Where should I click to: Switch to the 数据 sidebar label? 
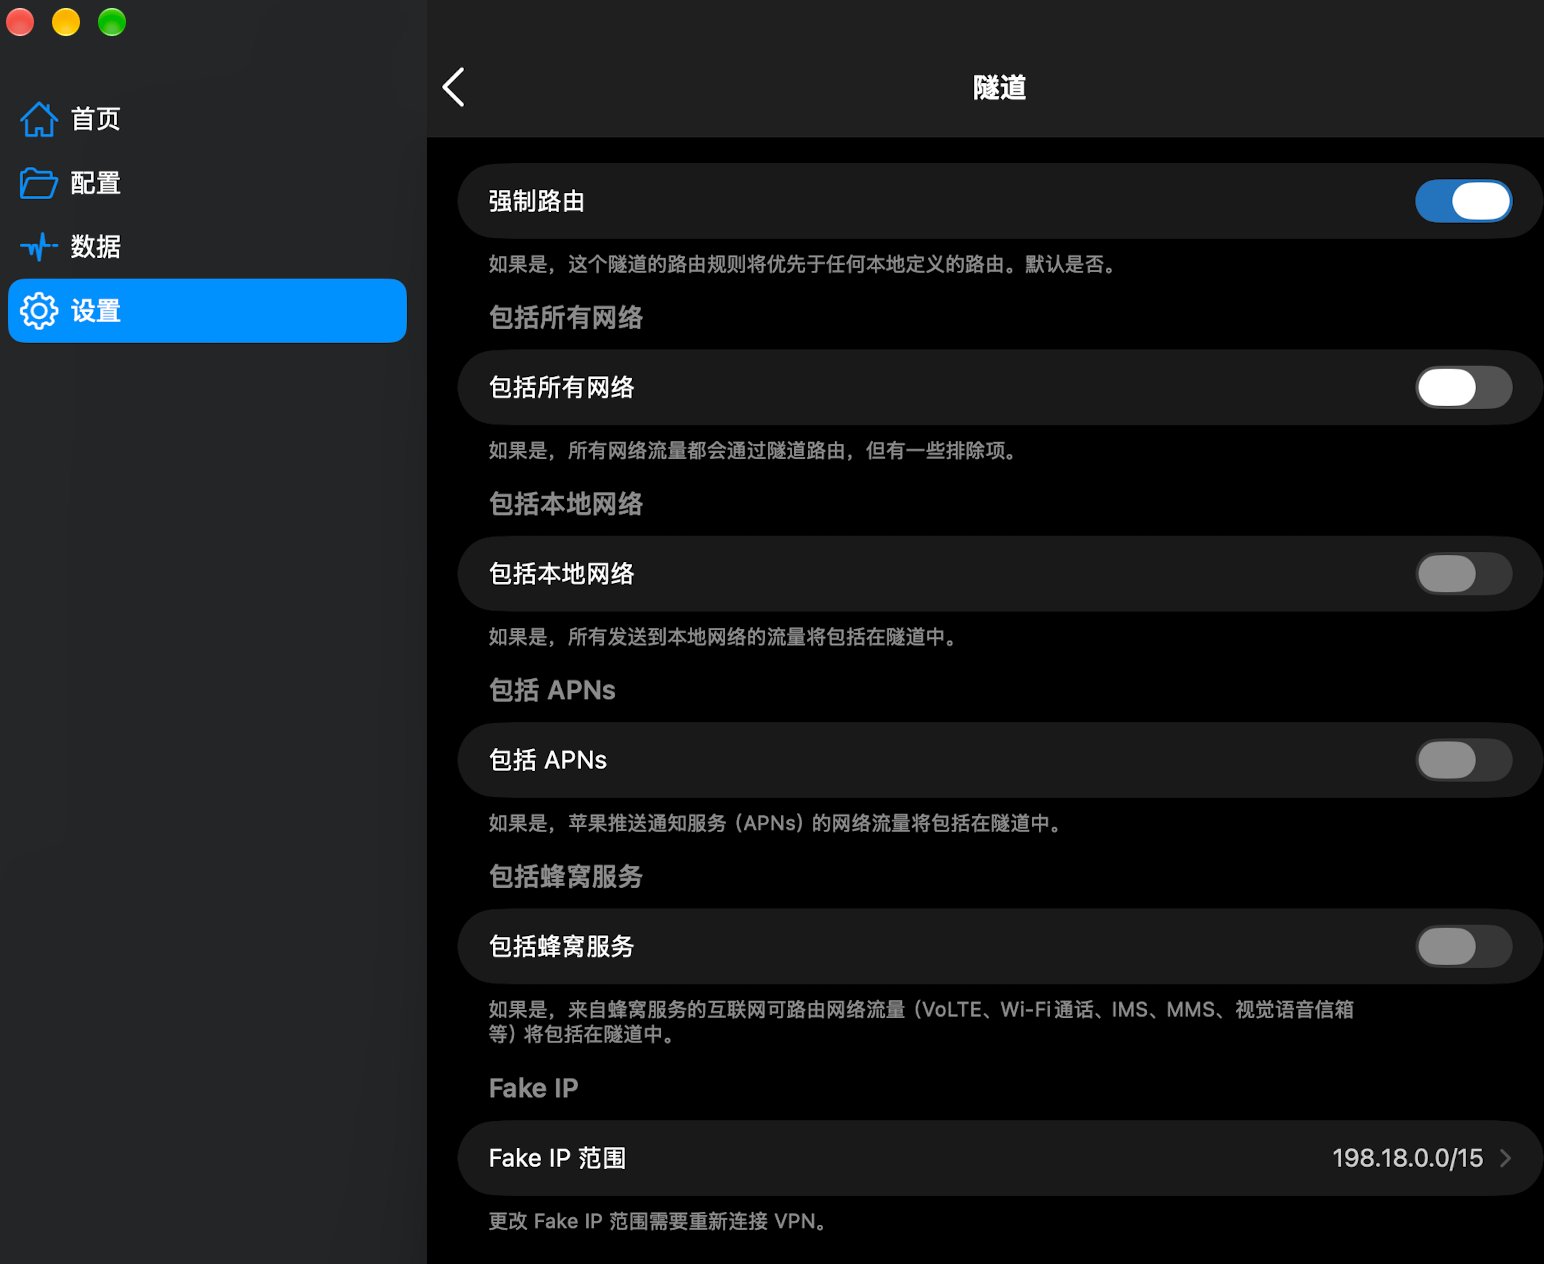click(96, 246)
